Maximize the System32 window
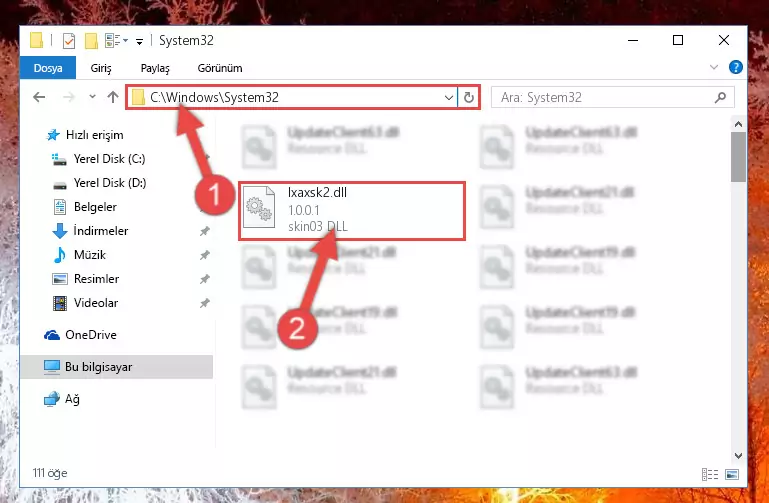 [678, 40]
